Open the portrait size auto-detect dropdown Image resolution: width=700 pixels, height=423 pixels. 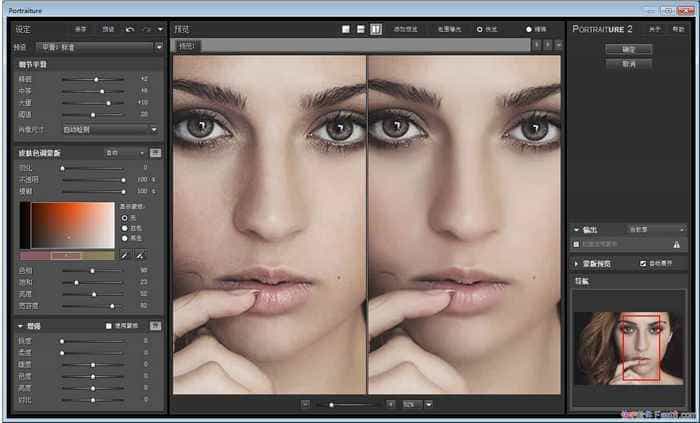tap(154, 129)
